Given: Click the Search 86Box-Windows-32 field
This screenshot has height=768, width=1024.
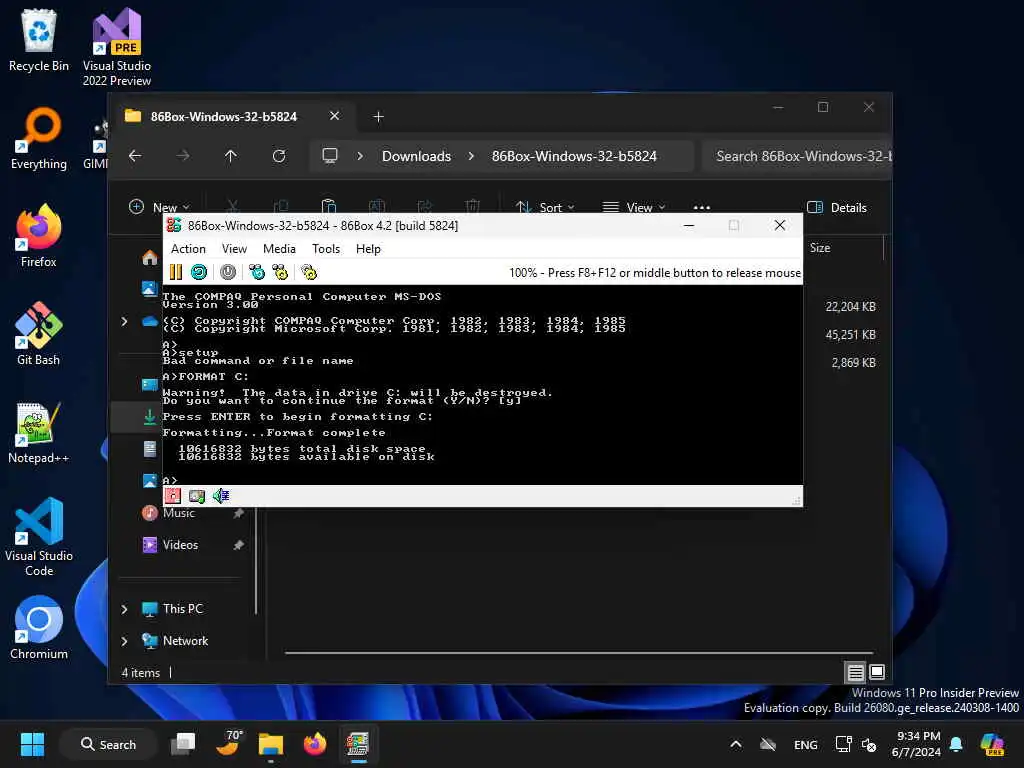Looking at the screenshot, I should (797, 156).
